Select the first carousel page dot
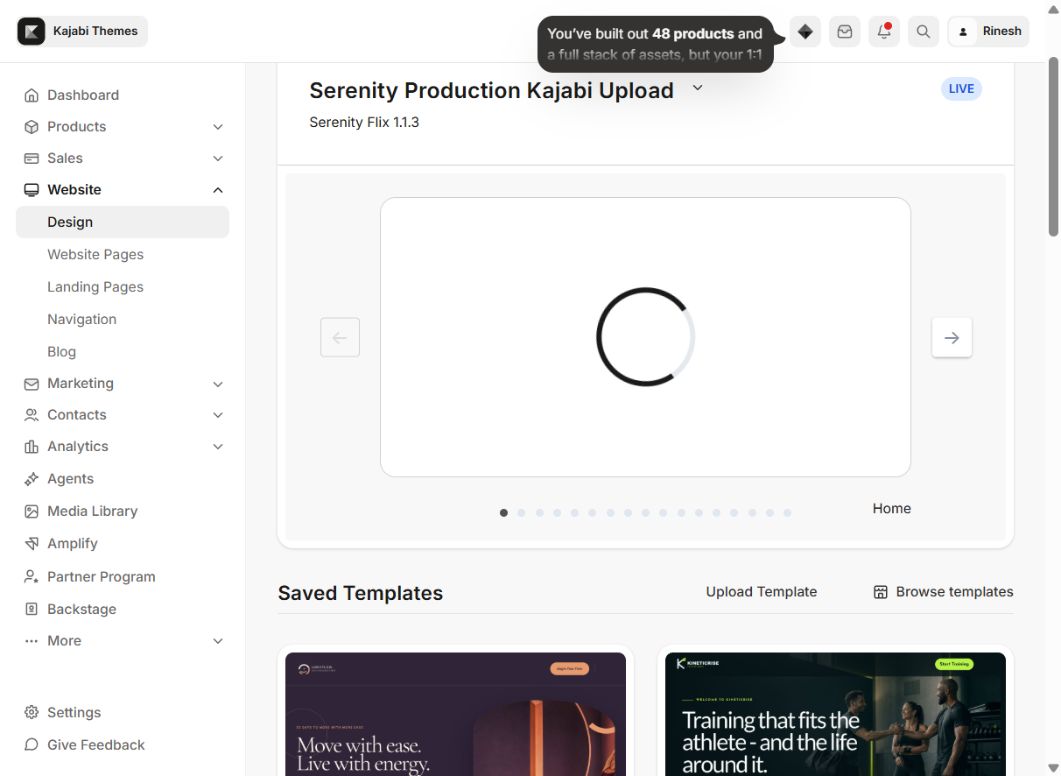1061x776 pixels. (x=503, y=513)
